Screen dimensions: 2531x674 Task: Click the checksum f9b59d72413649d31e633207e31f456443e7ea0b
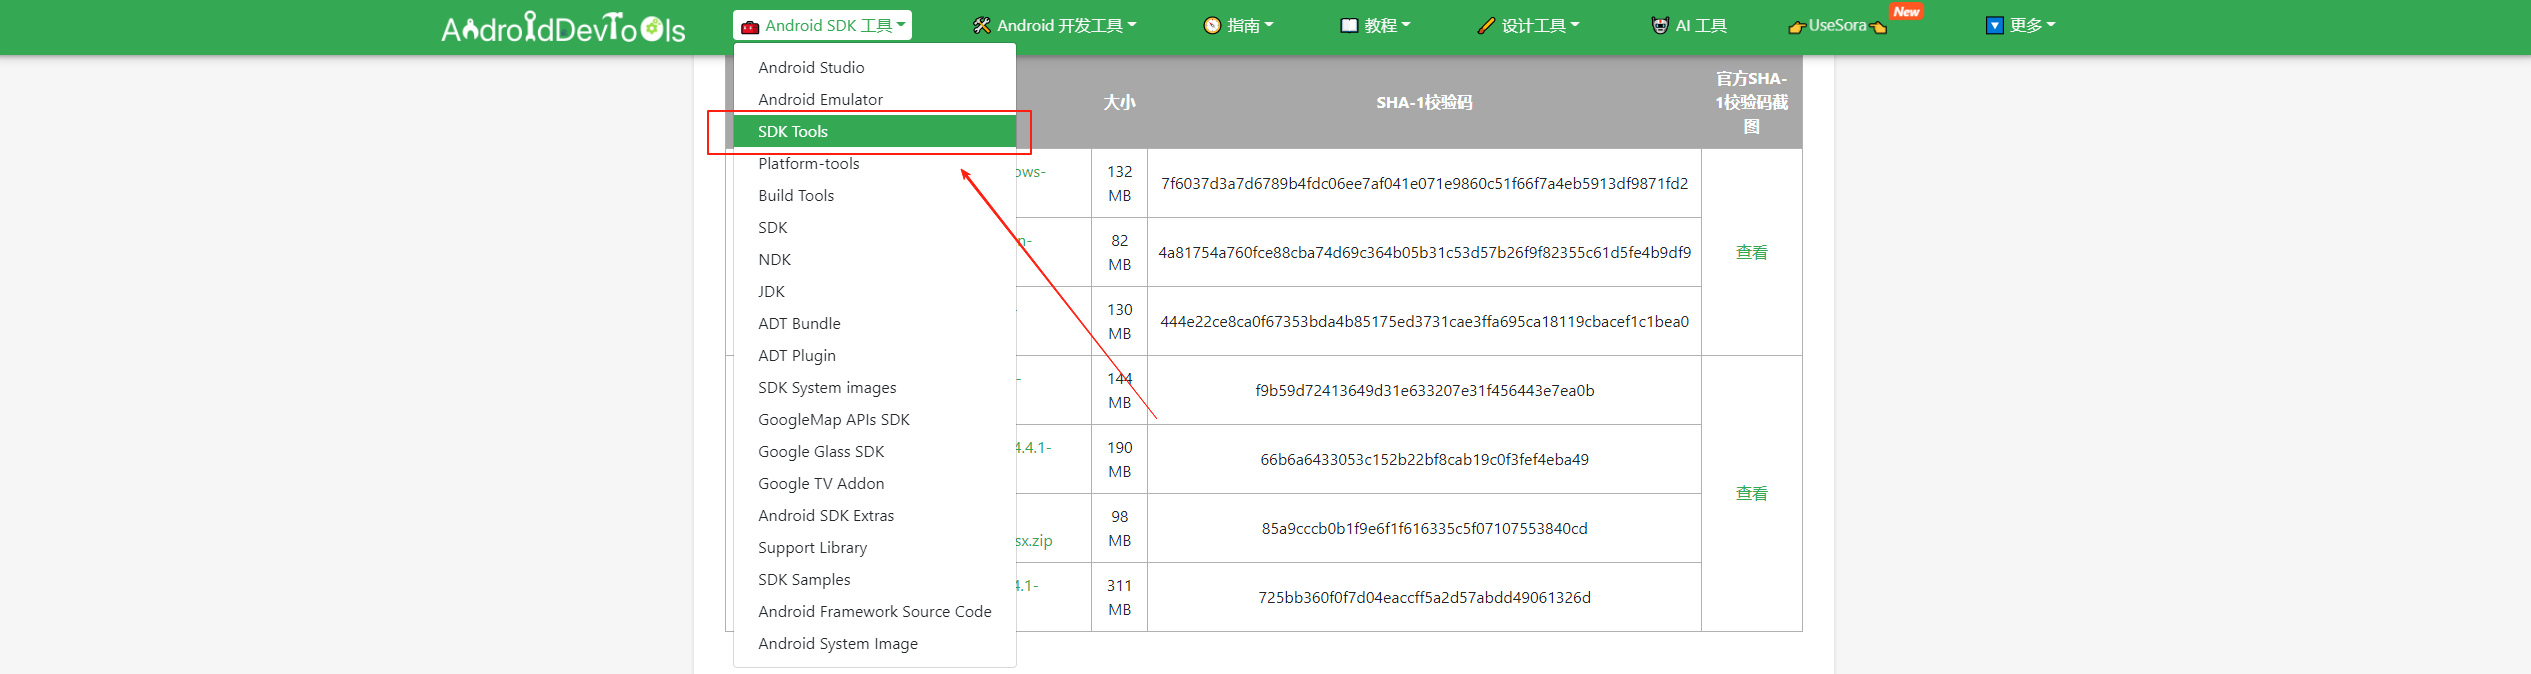1424,390
